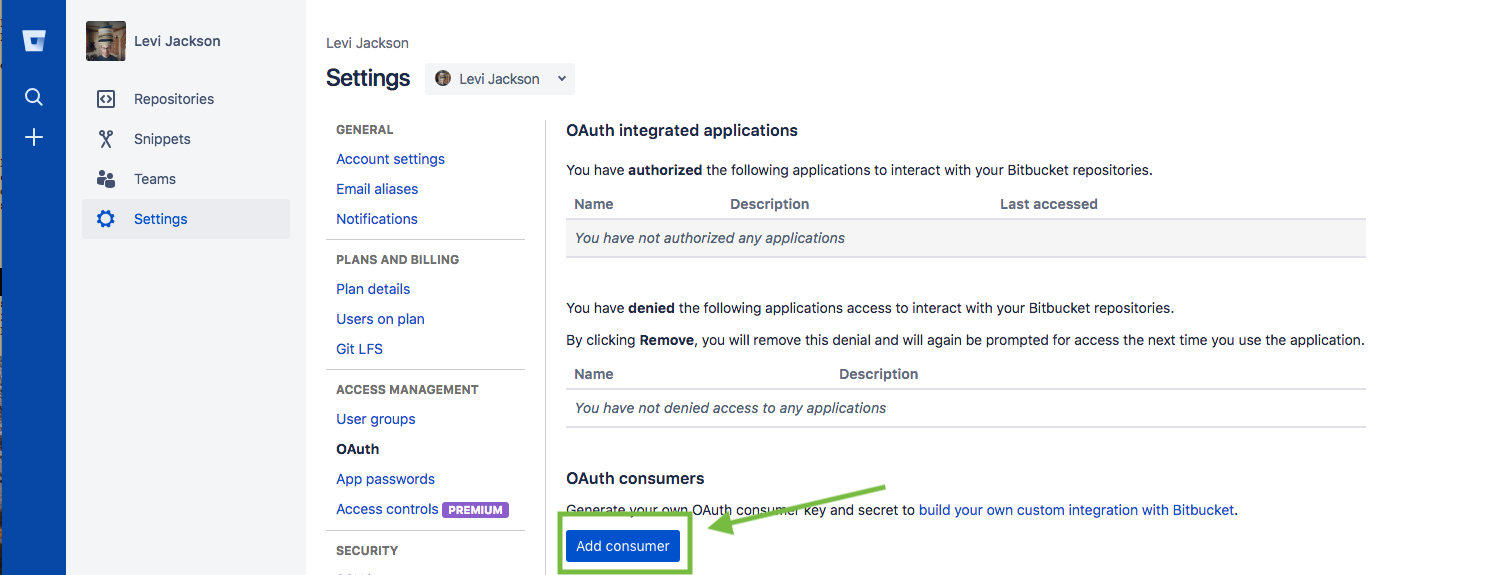Click the Repositories code icon

[x=106, y=99]
